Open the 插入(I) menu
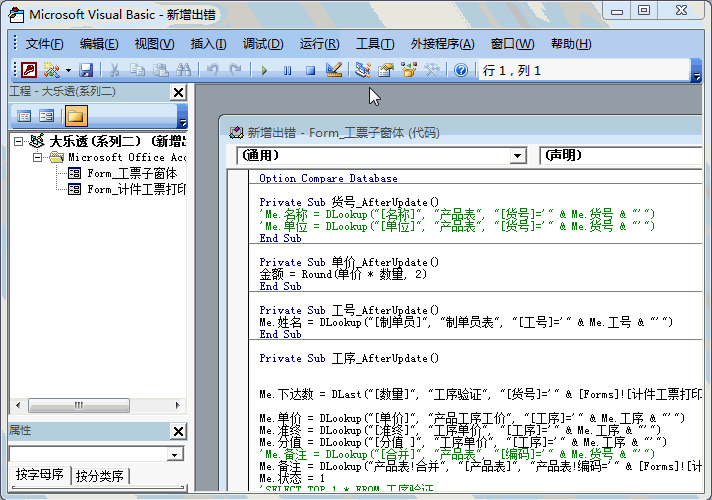Viewport: 712px width, 500px height. (208, 44)
